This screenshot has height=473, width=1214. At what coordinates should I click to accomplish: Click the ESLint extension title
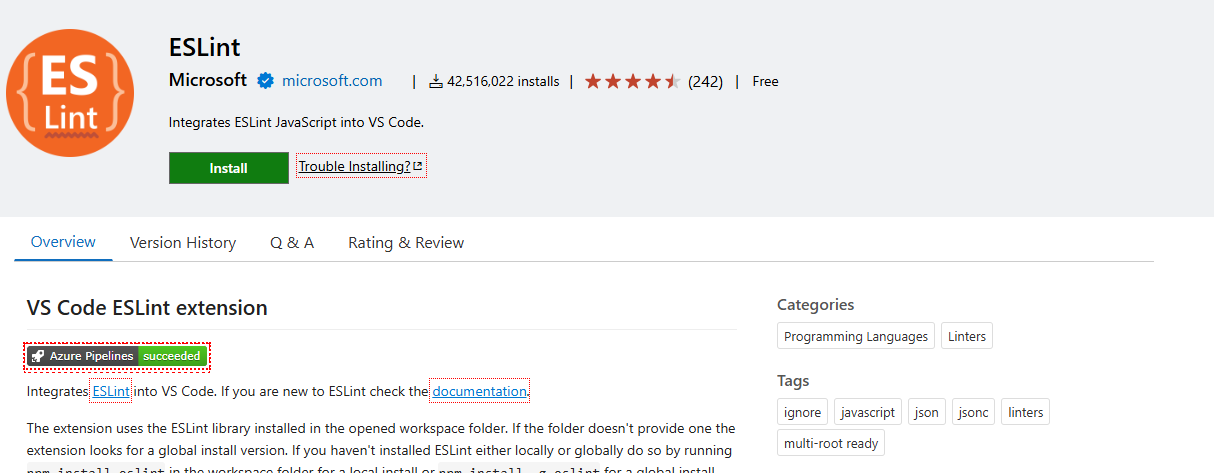pyautogui.click(x=205, y=47)
